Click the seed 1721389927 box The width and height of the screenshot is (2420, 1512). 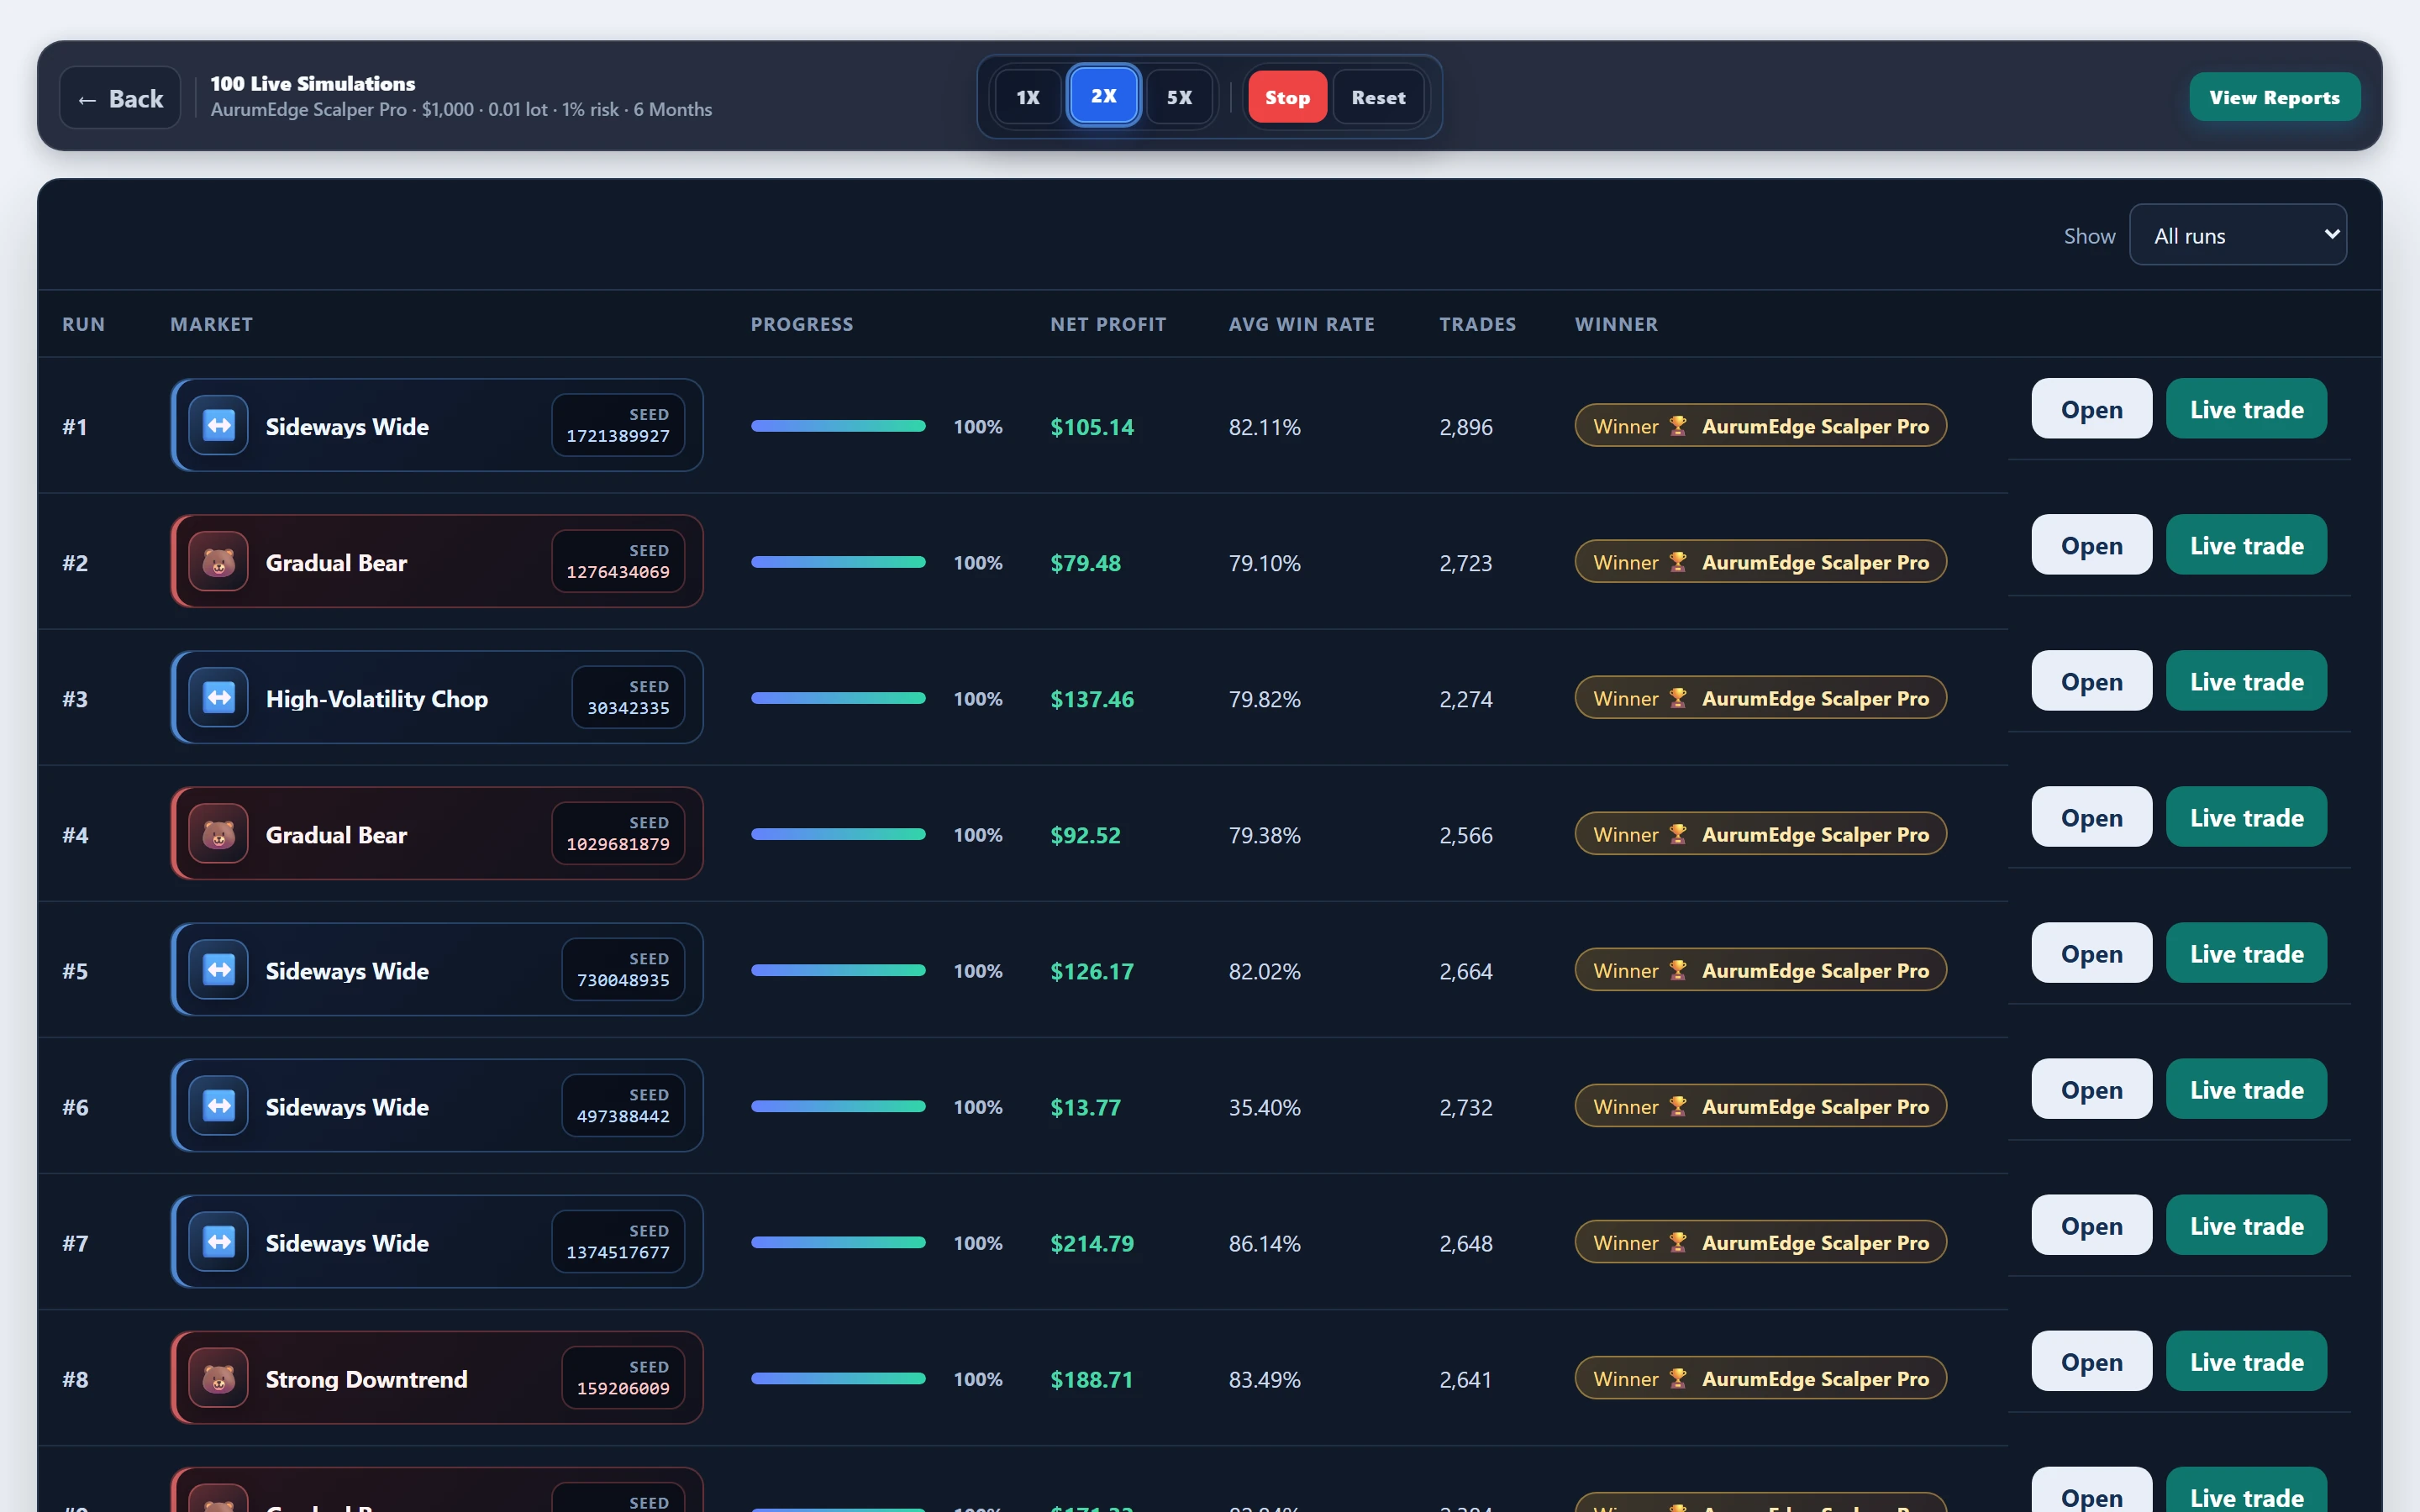point(618,425)
